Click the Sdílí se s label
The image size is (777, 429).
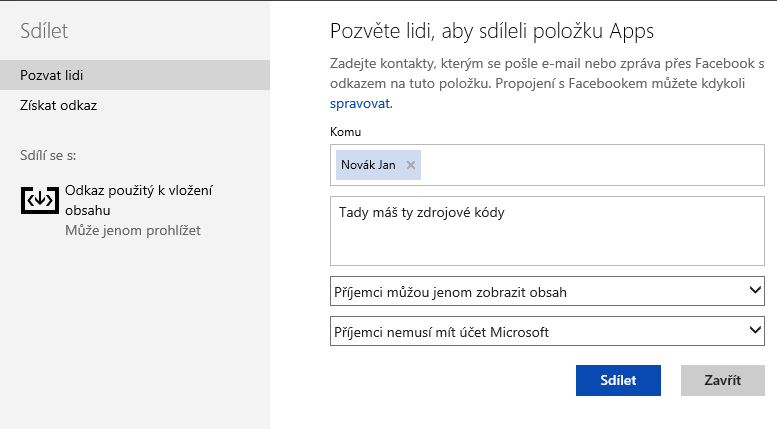[x=49, y=156]
